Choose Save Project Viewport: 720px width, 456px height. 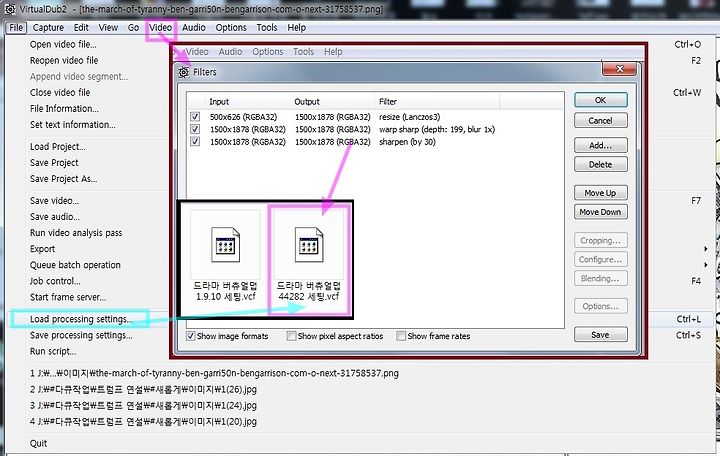click(54, 163)
